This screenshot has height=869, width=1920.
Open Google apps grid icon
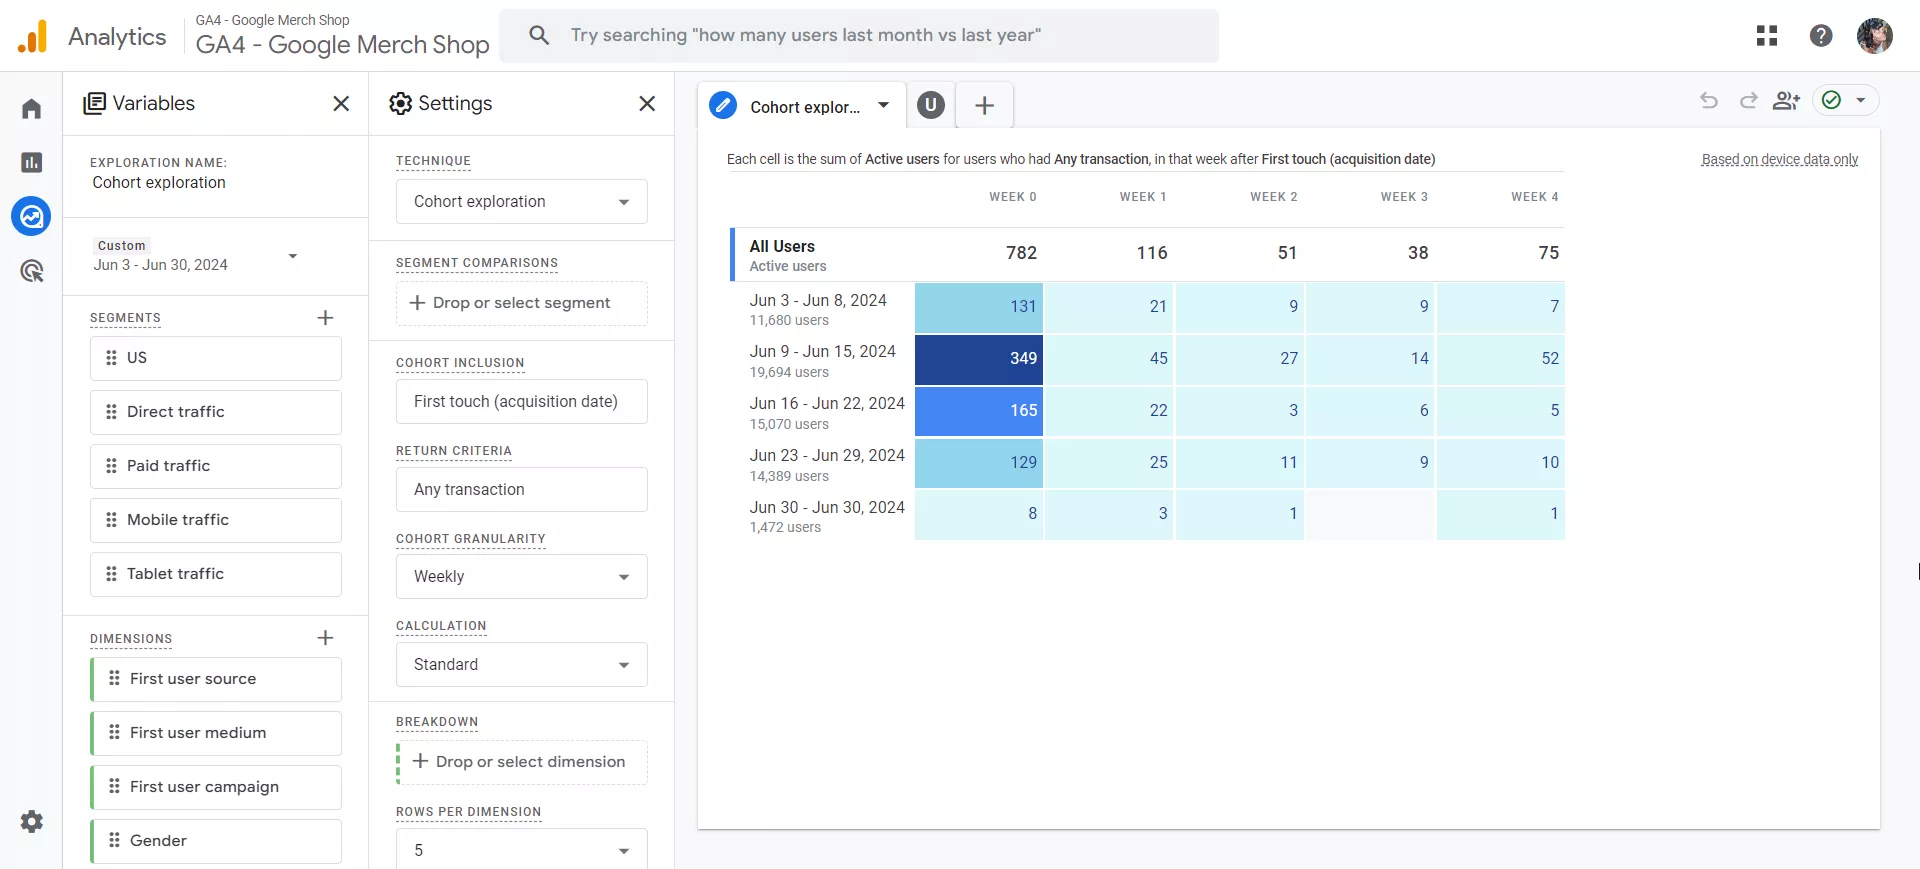1767,36
